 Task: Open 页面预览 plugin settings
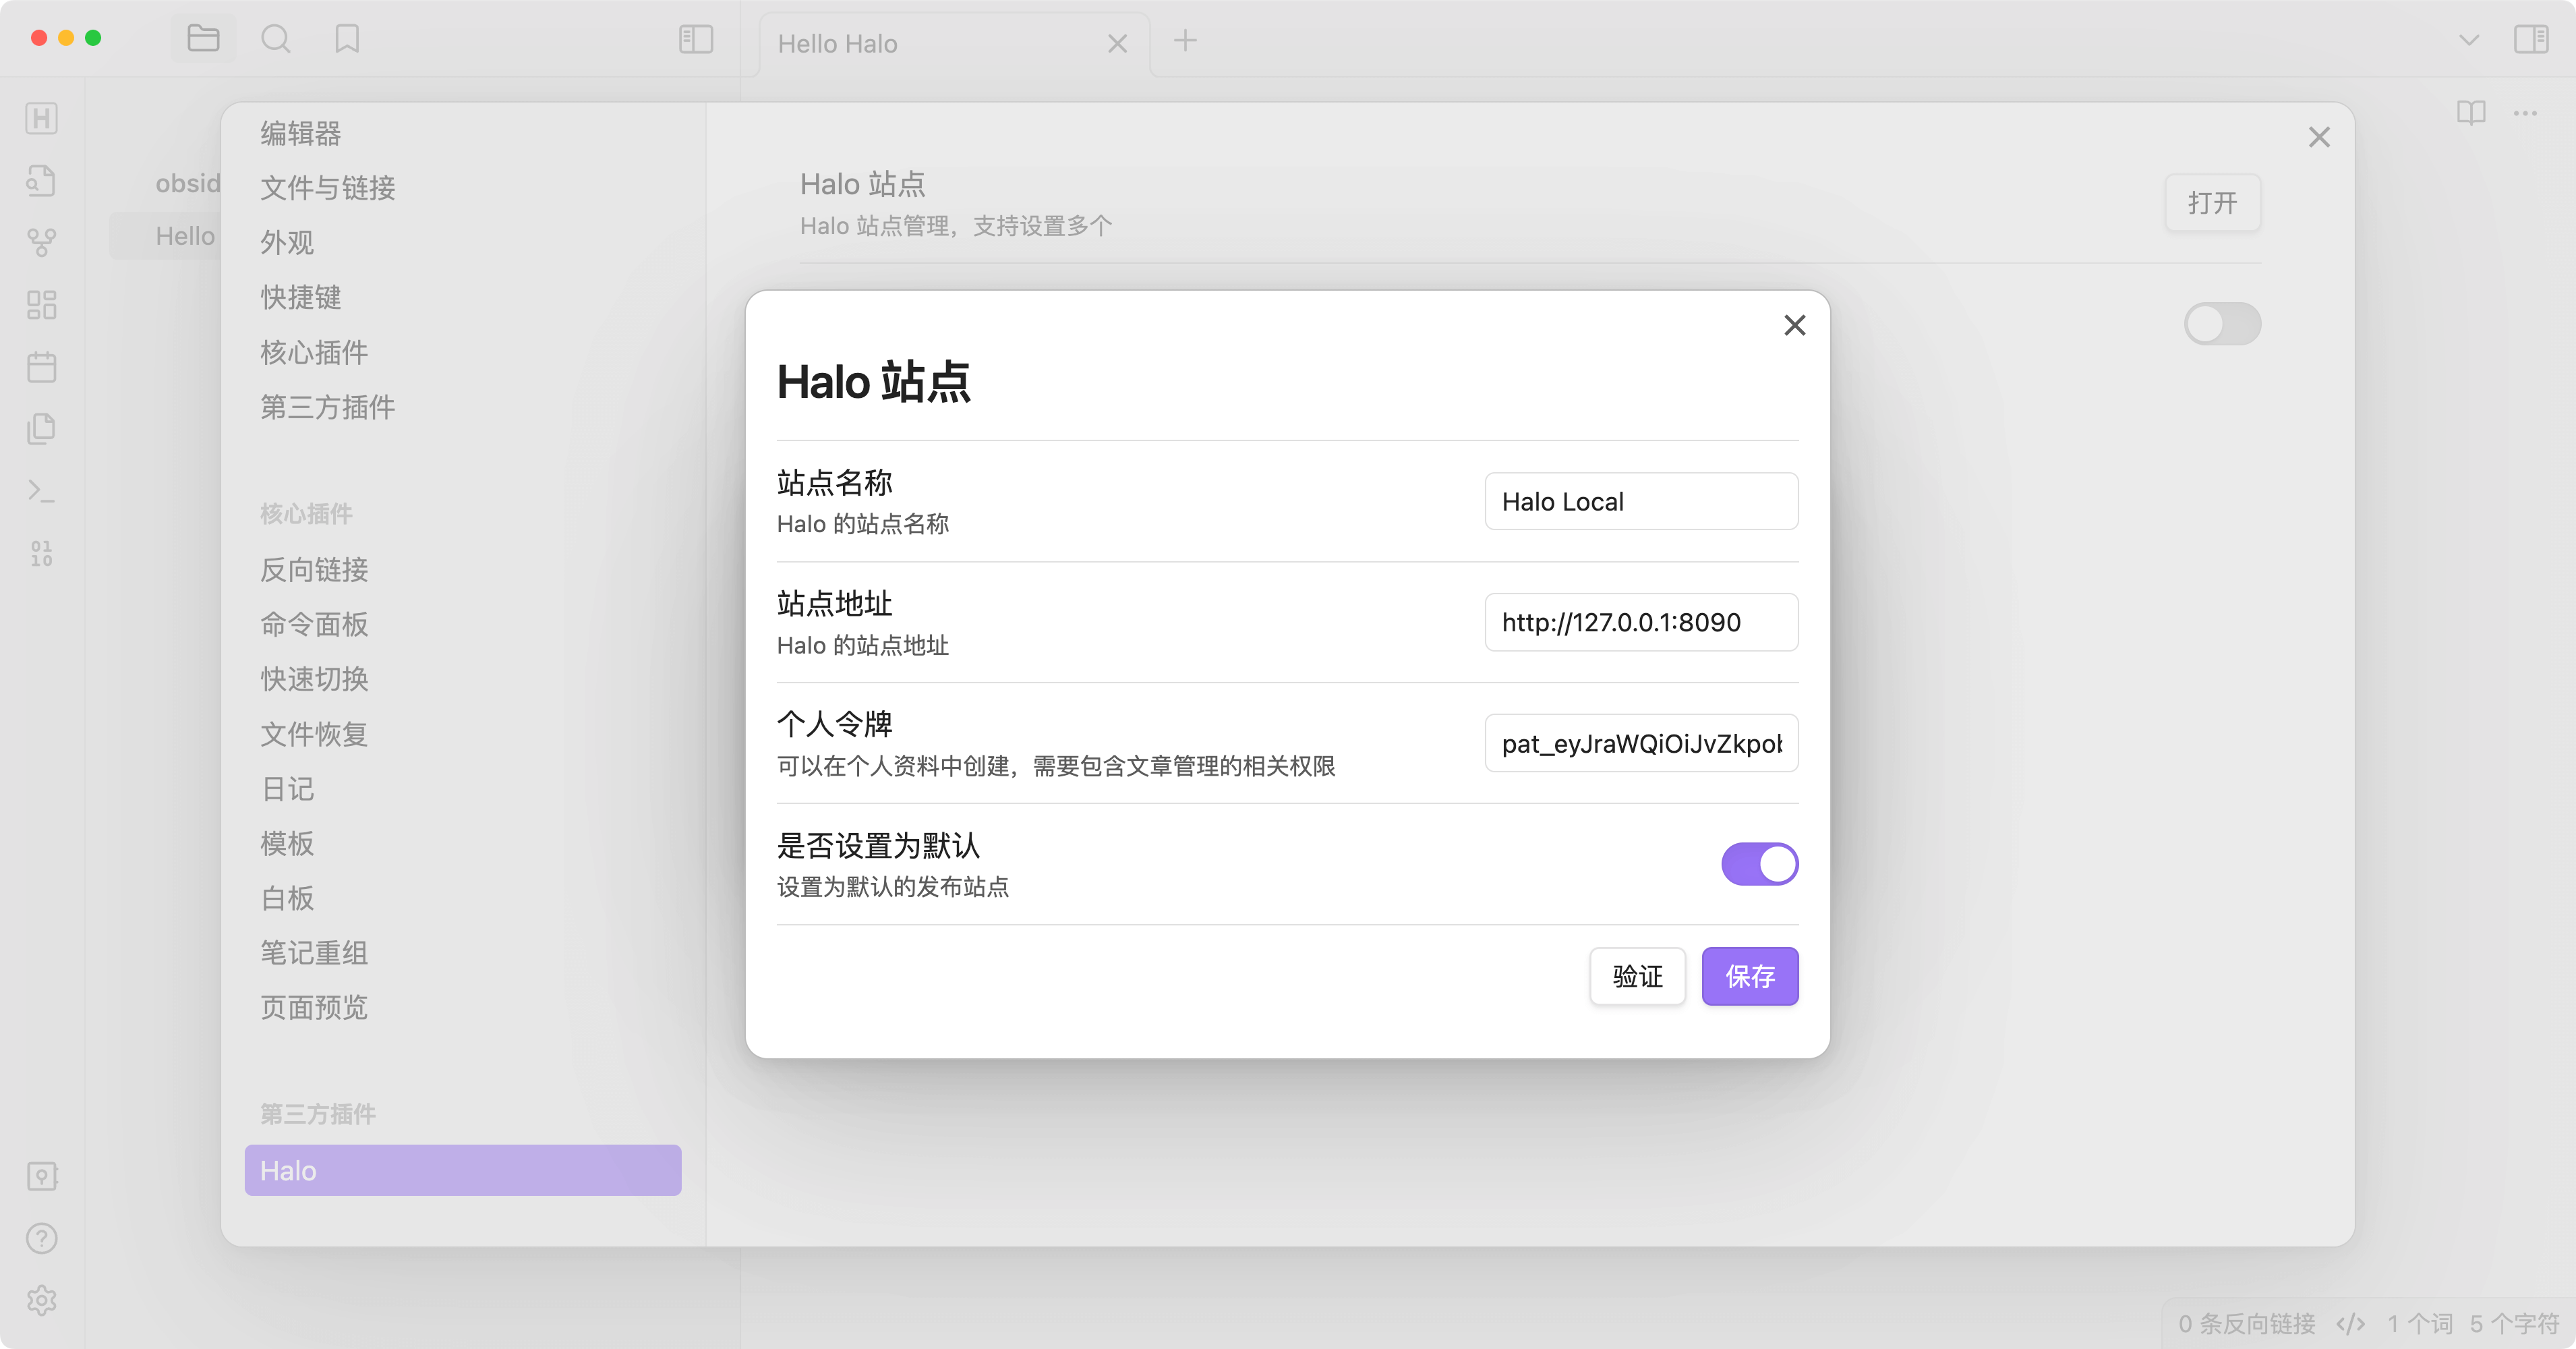pos(314,1007)
